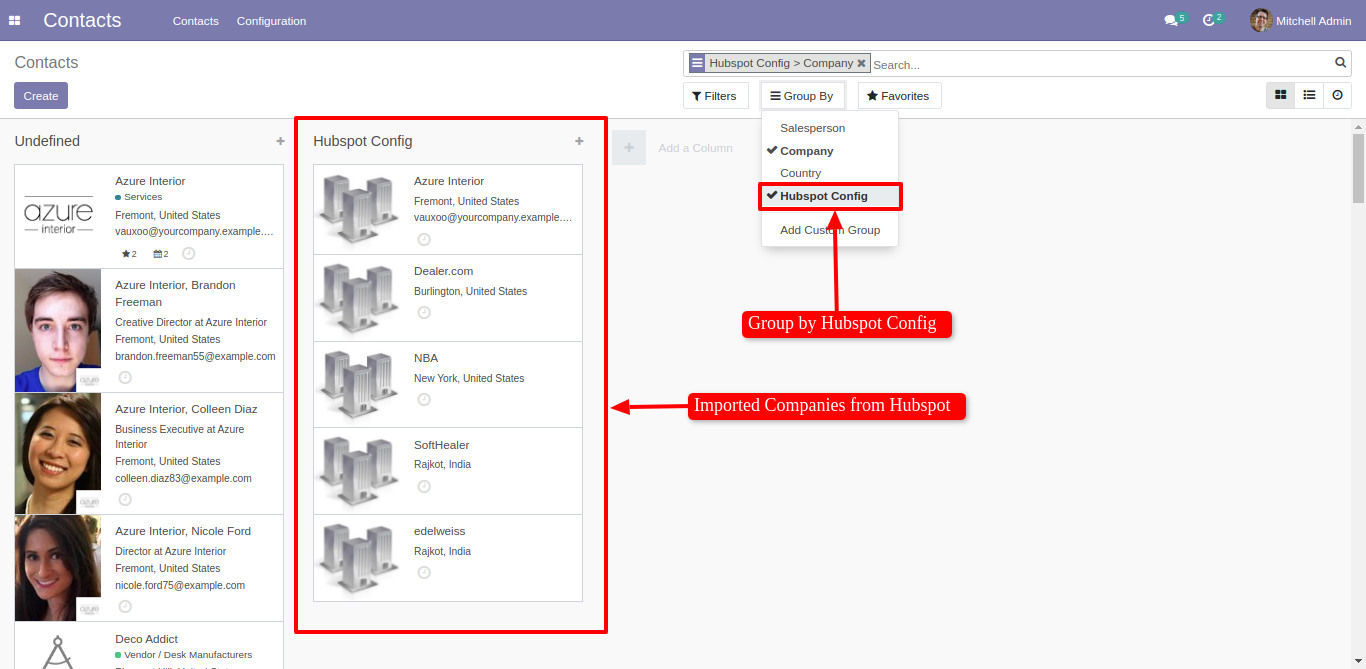
Task: Switch to list view
Action: point(1309,95)
